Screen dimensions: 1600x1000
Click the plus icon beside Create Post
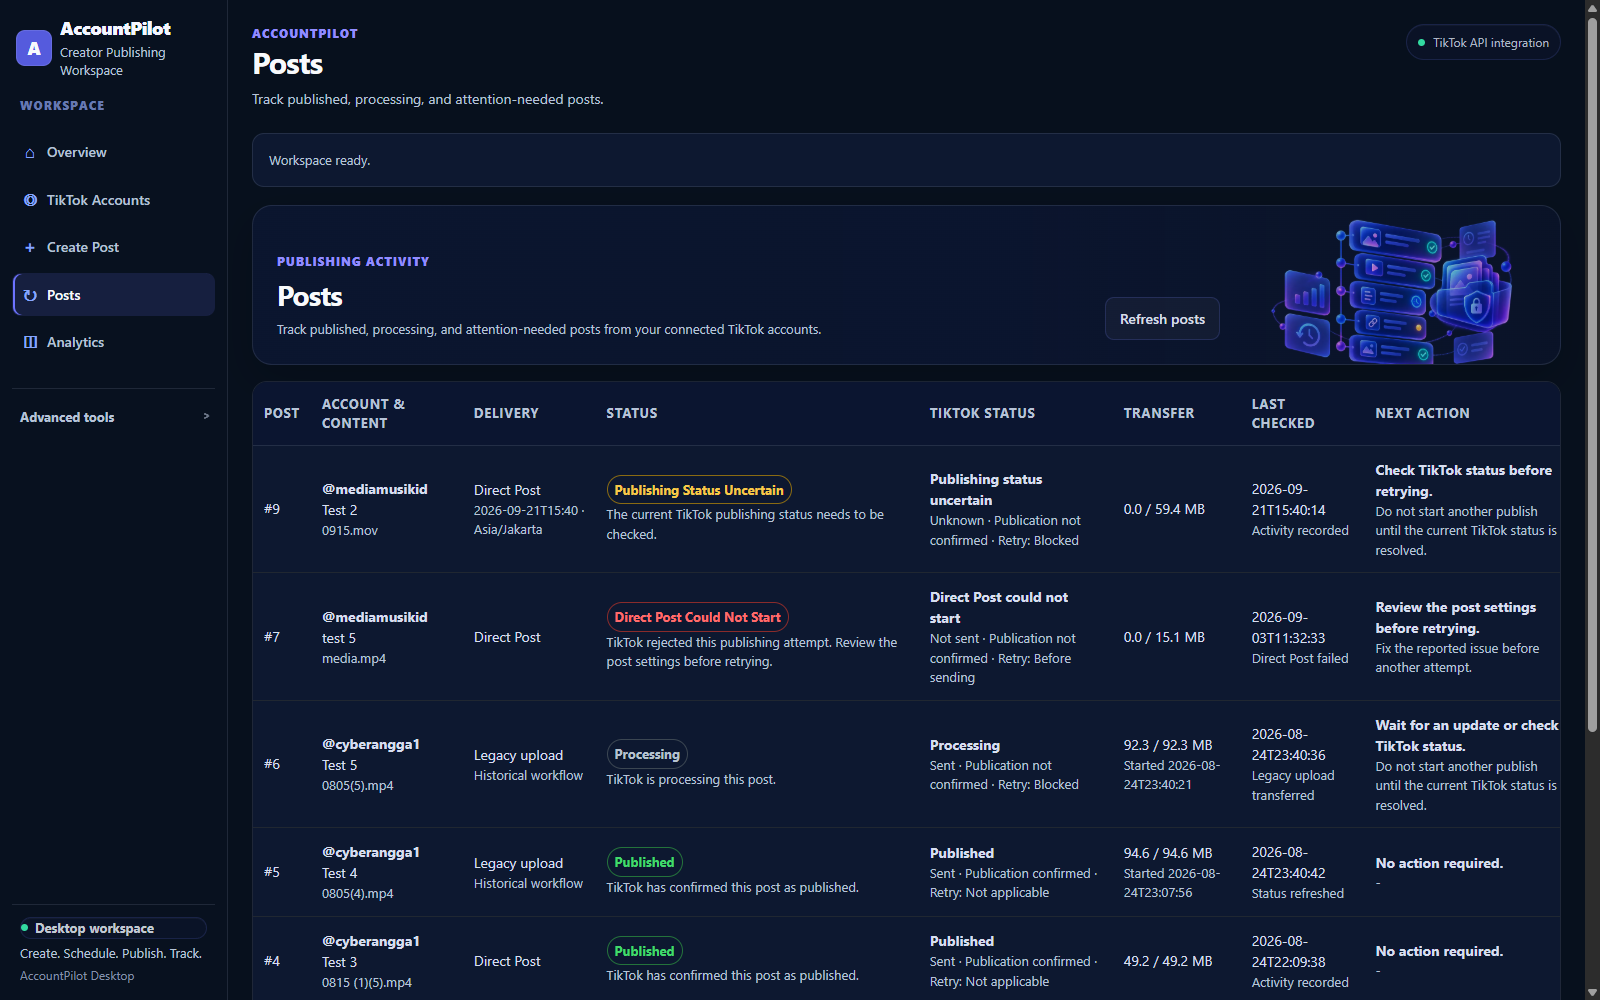click(30, 248)
